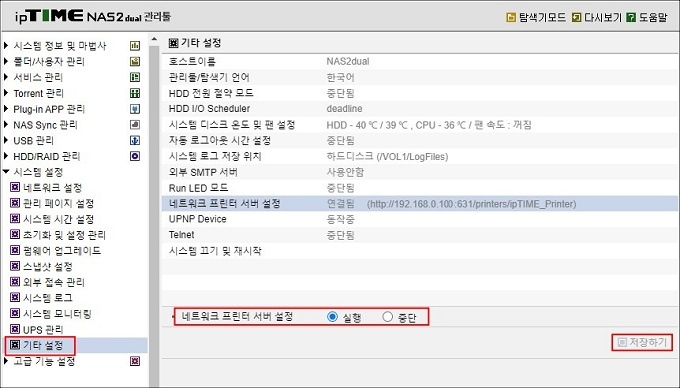Click the 외부 접속 관리 item icon
The height and width of the screenshot is (388, 680).
click(15, 282)
